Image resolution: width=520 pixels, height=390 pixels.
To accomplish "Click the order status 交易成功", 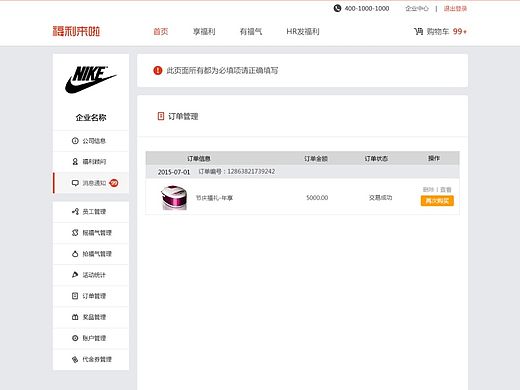I will [380, 198].
